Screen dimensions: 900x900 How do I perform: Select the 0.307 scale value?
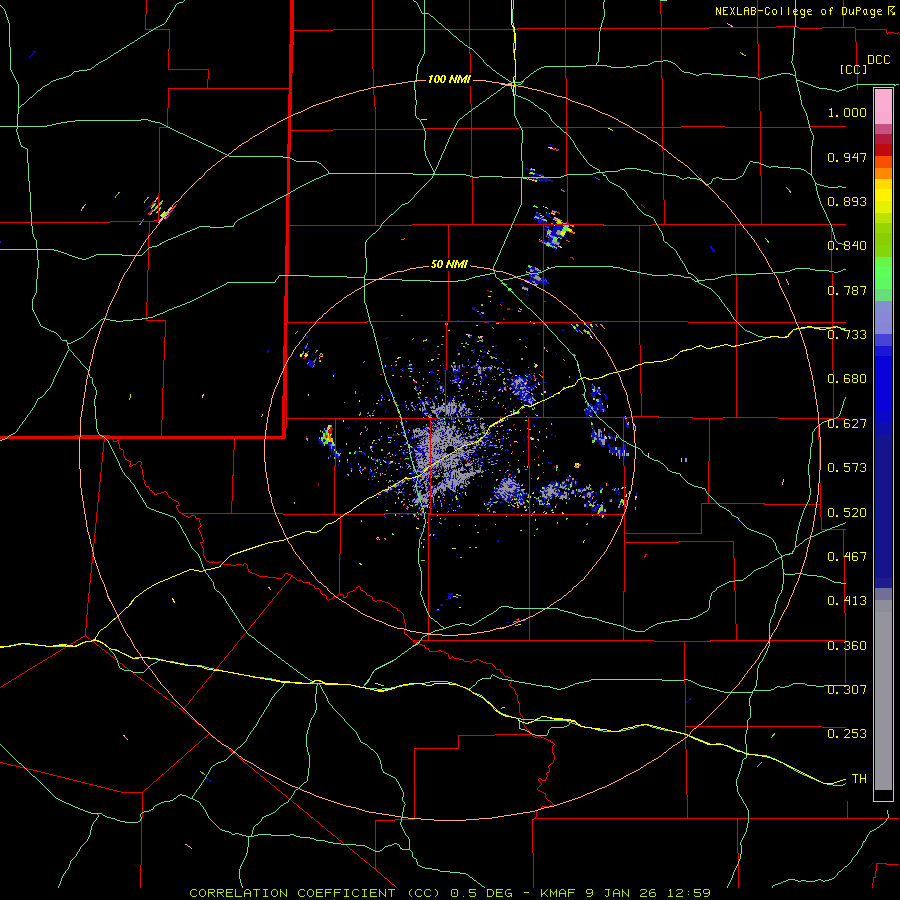coord(847,690)
